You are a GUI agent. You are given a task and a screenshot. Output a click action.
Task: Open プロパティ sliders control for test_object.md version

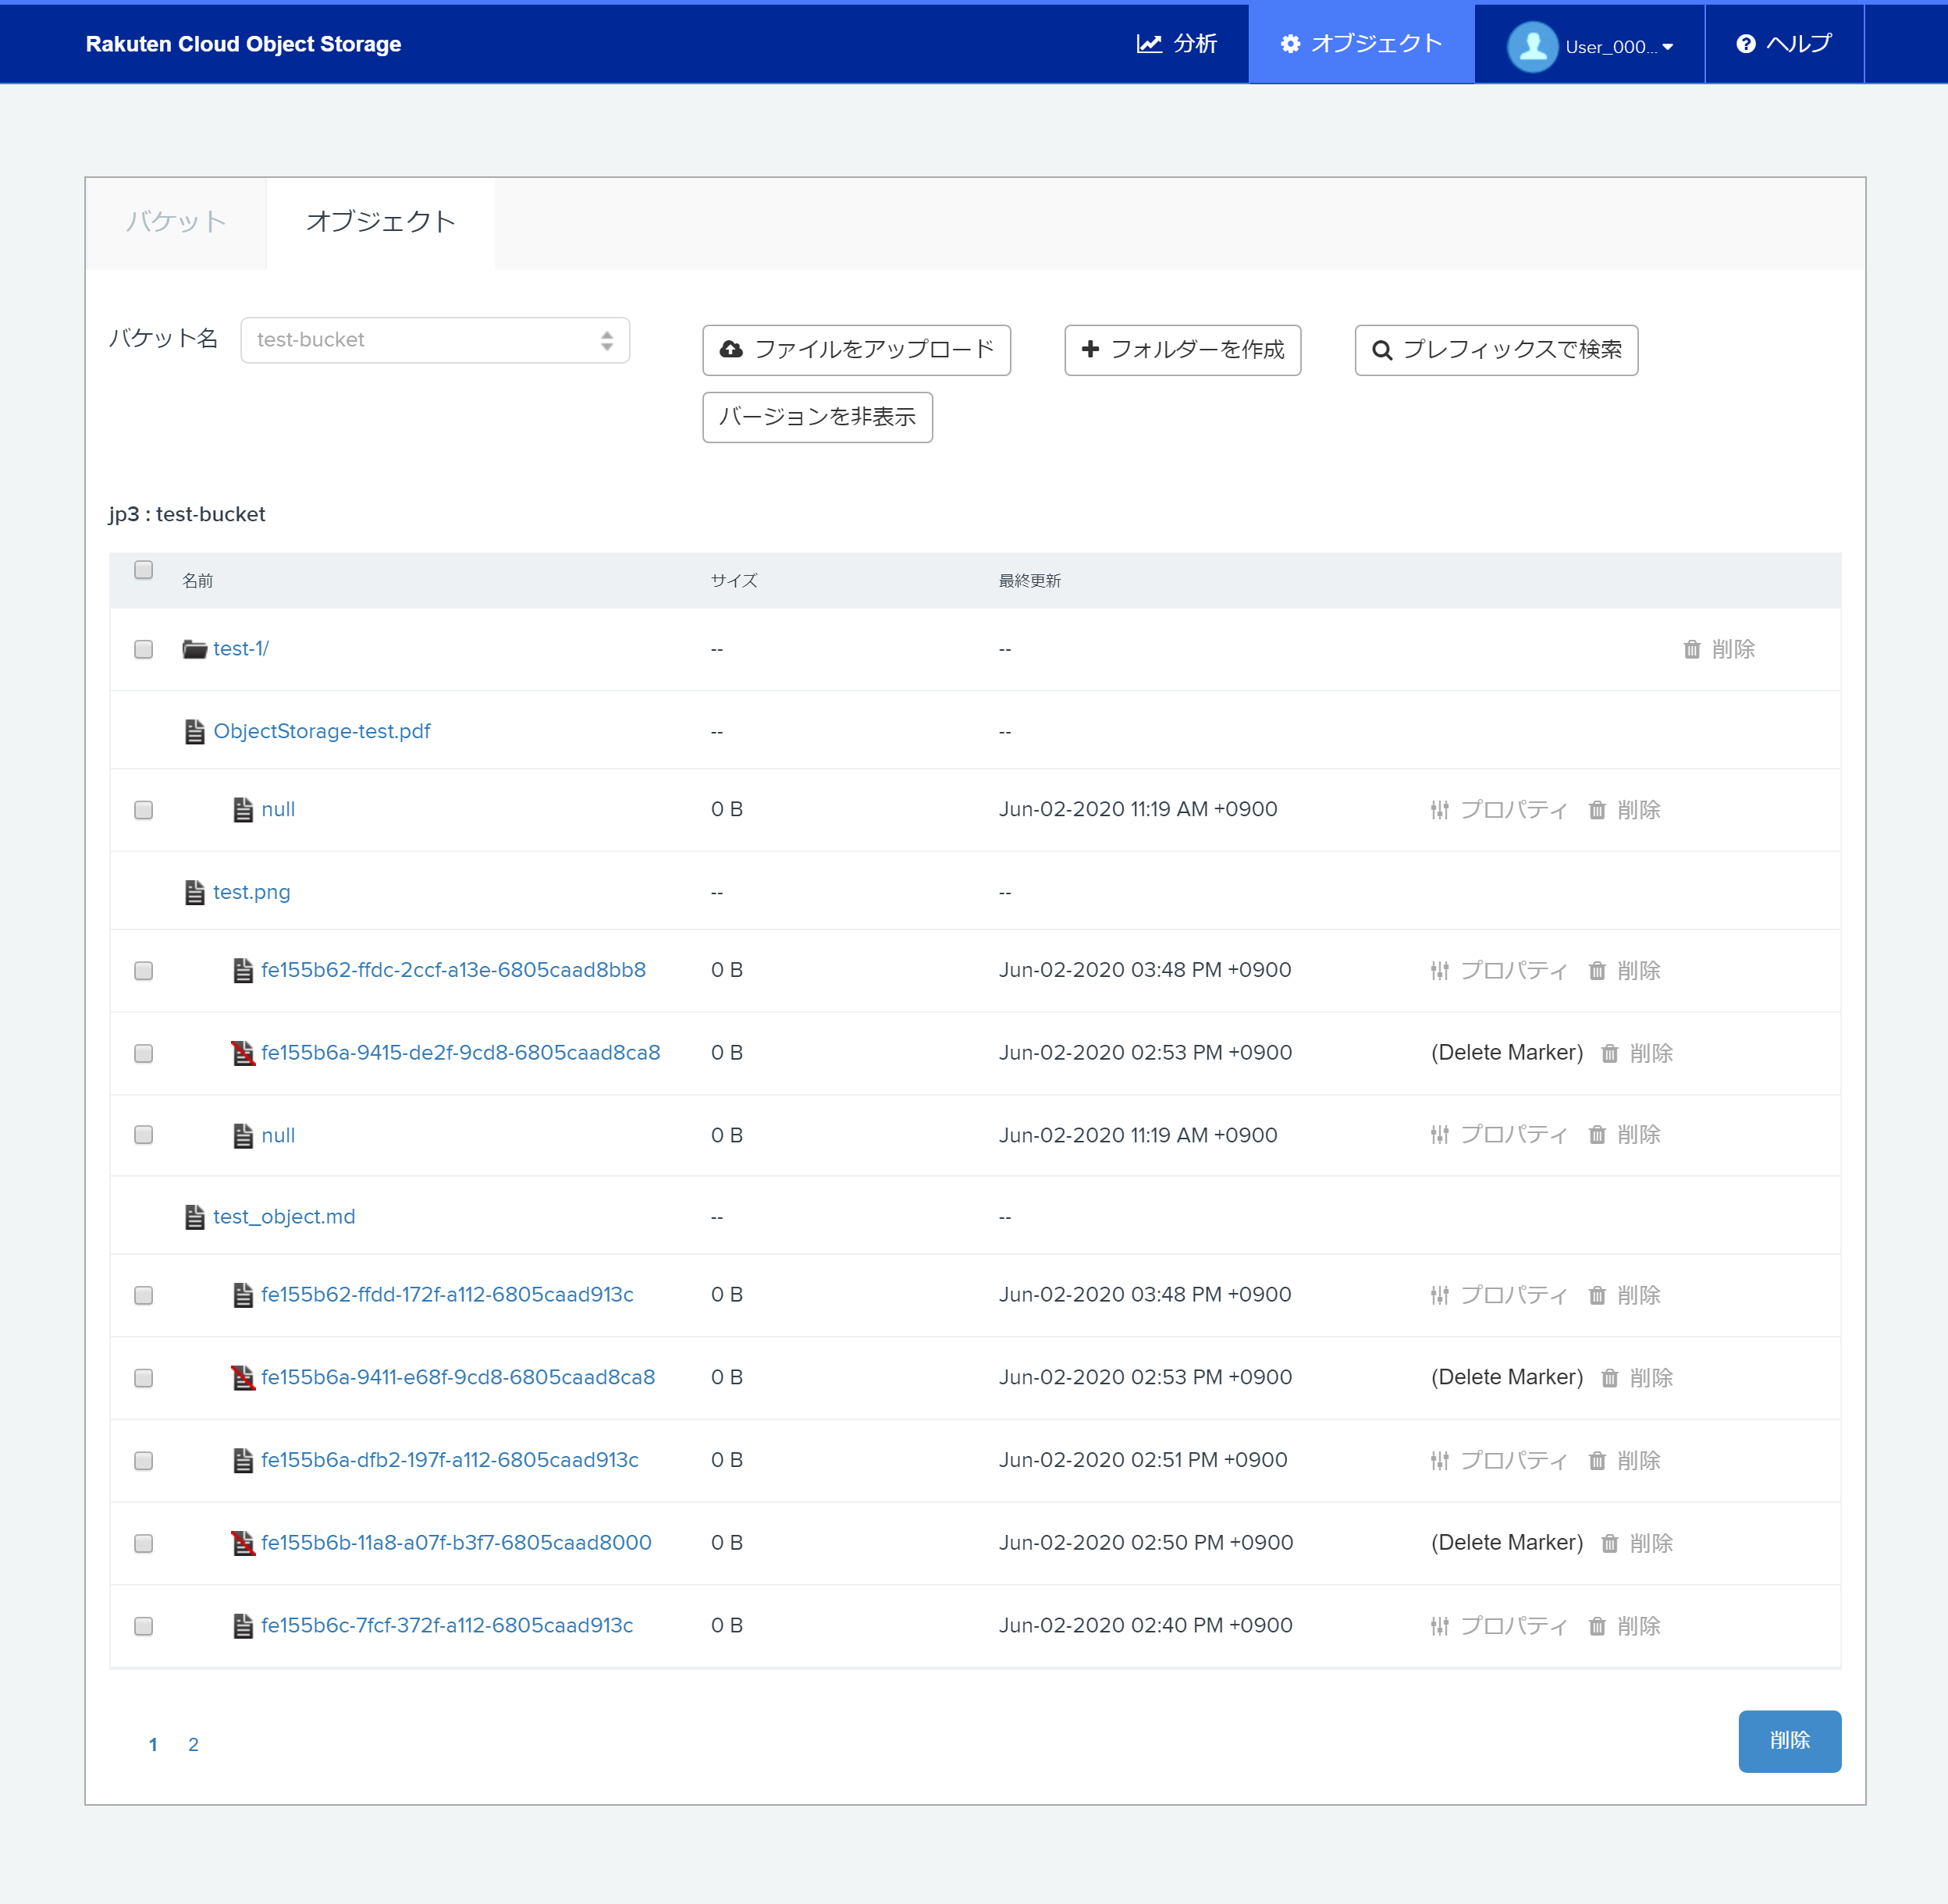(x=1440, y=1294)
